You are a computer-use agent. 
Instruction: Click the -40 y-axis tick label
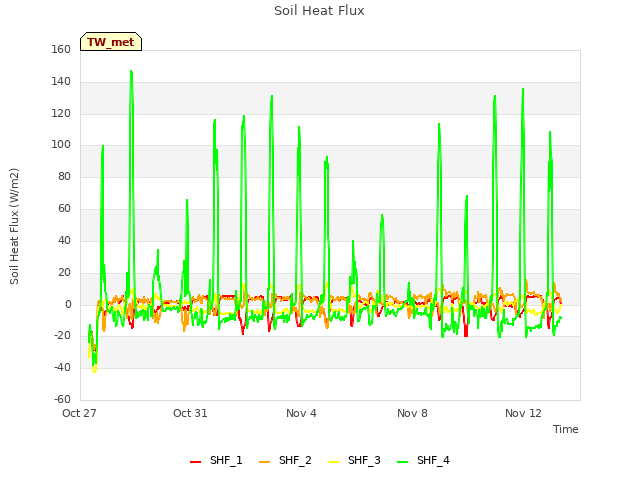pyautogui.click(x=62, y=367)
